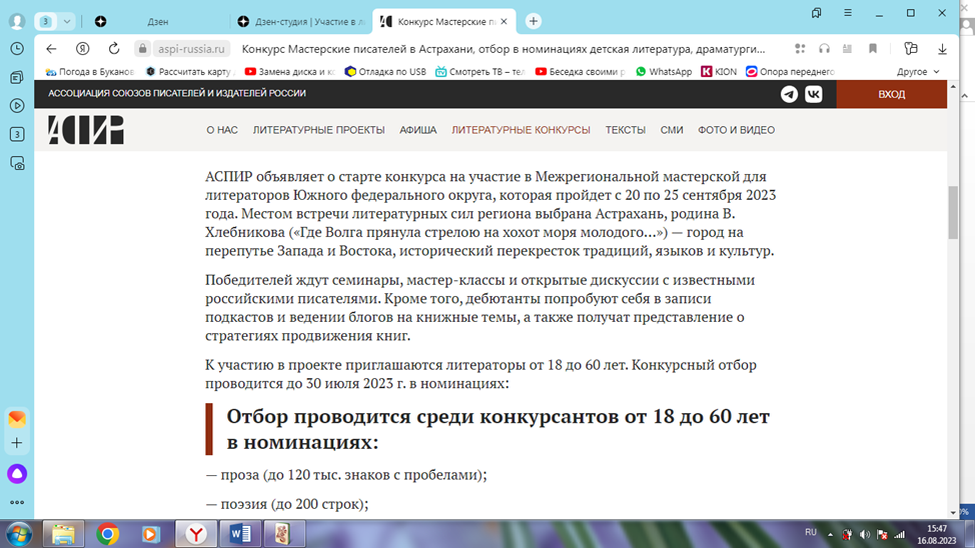This screenshot has height=548, width=975.
Task: Open ASPIR VK page icon
Action: [813, 94]
